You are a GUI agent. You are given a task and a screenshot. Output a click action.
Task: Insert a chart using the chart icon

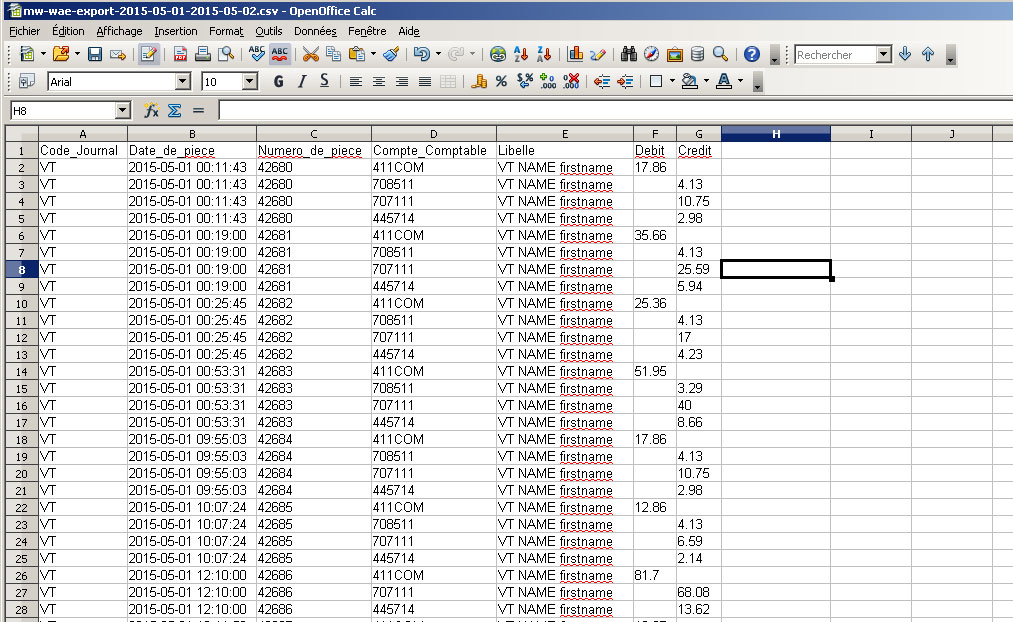click(576, 55)
